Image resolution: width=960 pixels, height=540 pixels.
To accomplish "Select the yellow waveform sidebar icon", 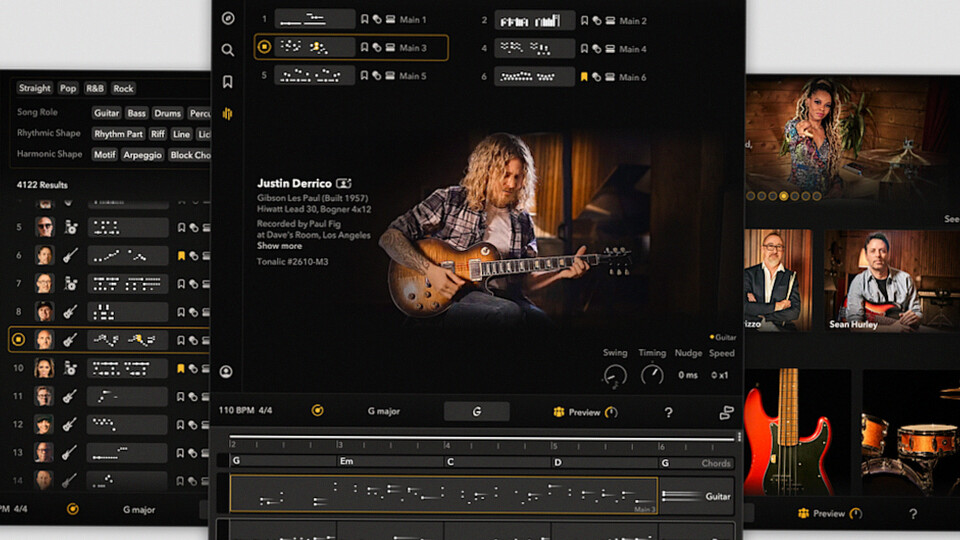I will (x=228, y=114).
